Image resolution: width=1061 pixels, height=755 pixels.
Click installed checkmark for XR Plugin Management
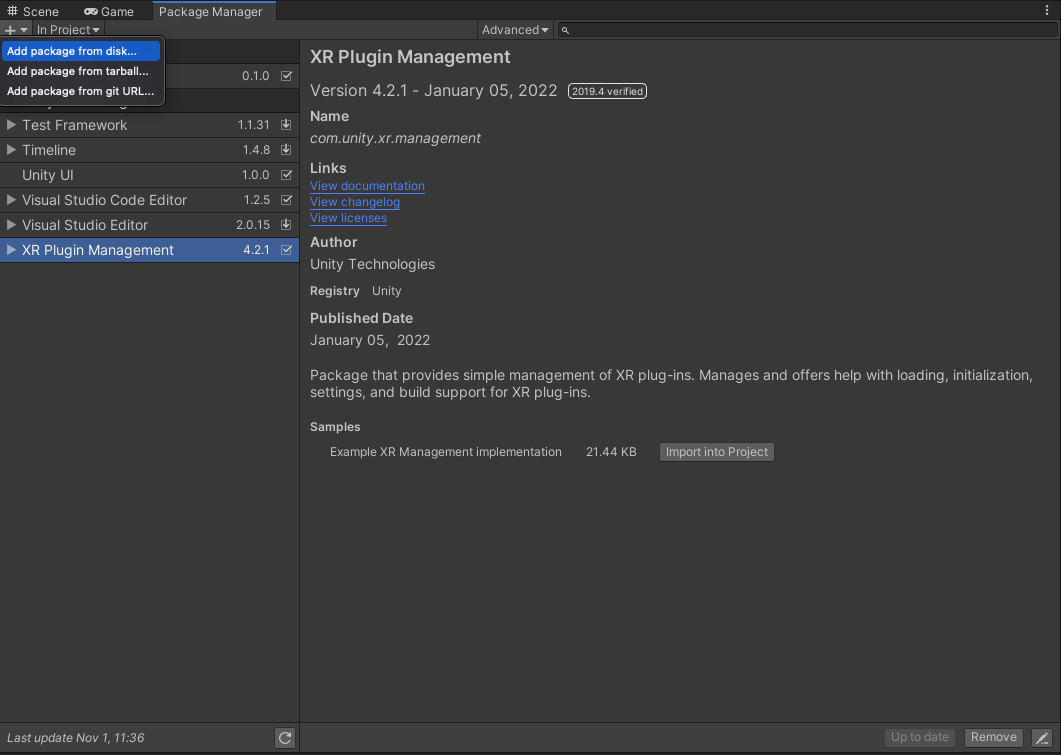287,250
